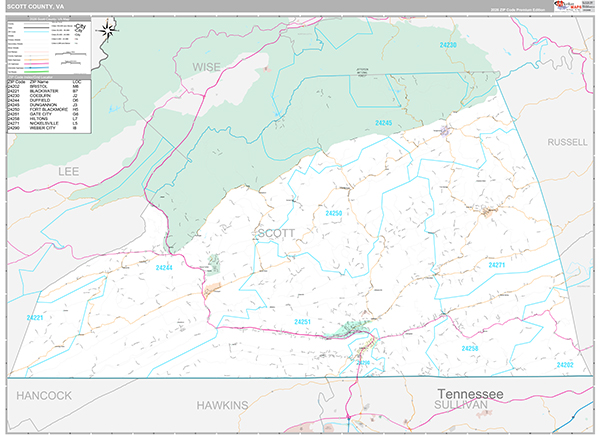Click the 24245 ZIP label on map
This screenshot has width=600, height=435.
pos(383,123)
